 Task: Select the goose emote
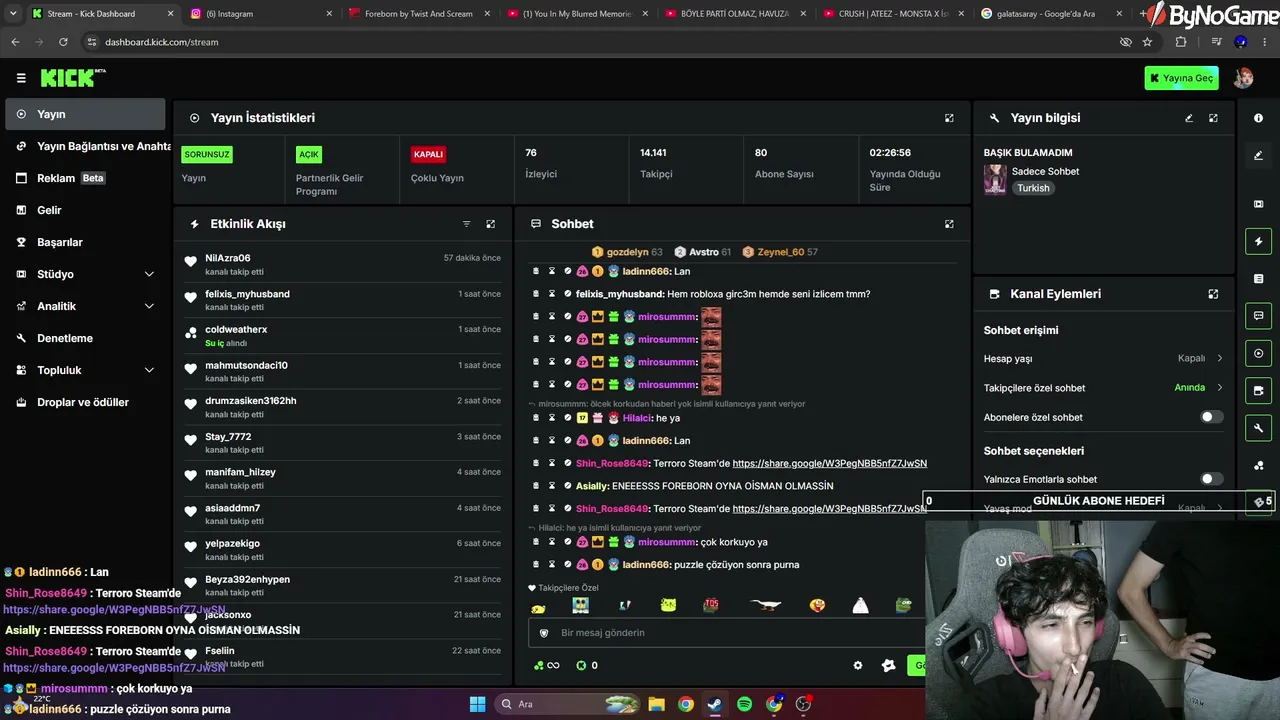pyautogui.click(x=765, y=605)
